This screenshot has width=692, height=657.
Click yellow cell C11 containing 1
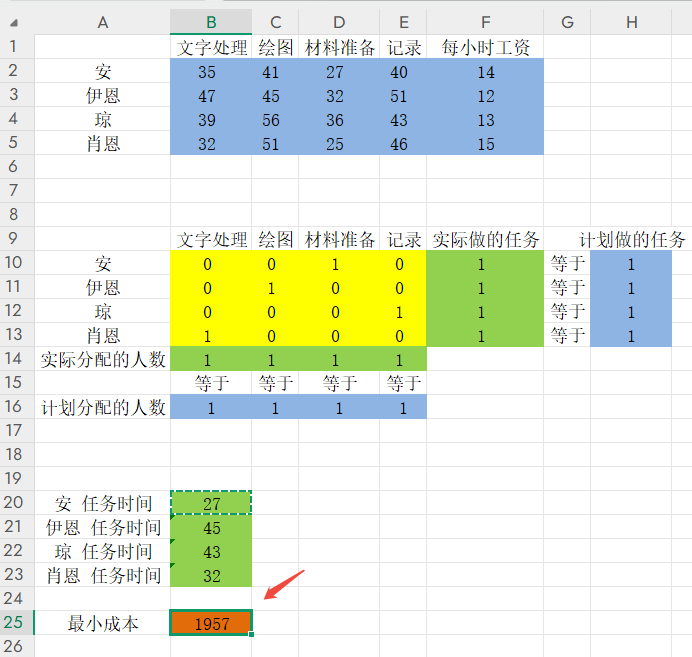(x=275, y=287)
